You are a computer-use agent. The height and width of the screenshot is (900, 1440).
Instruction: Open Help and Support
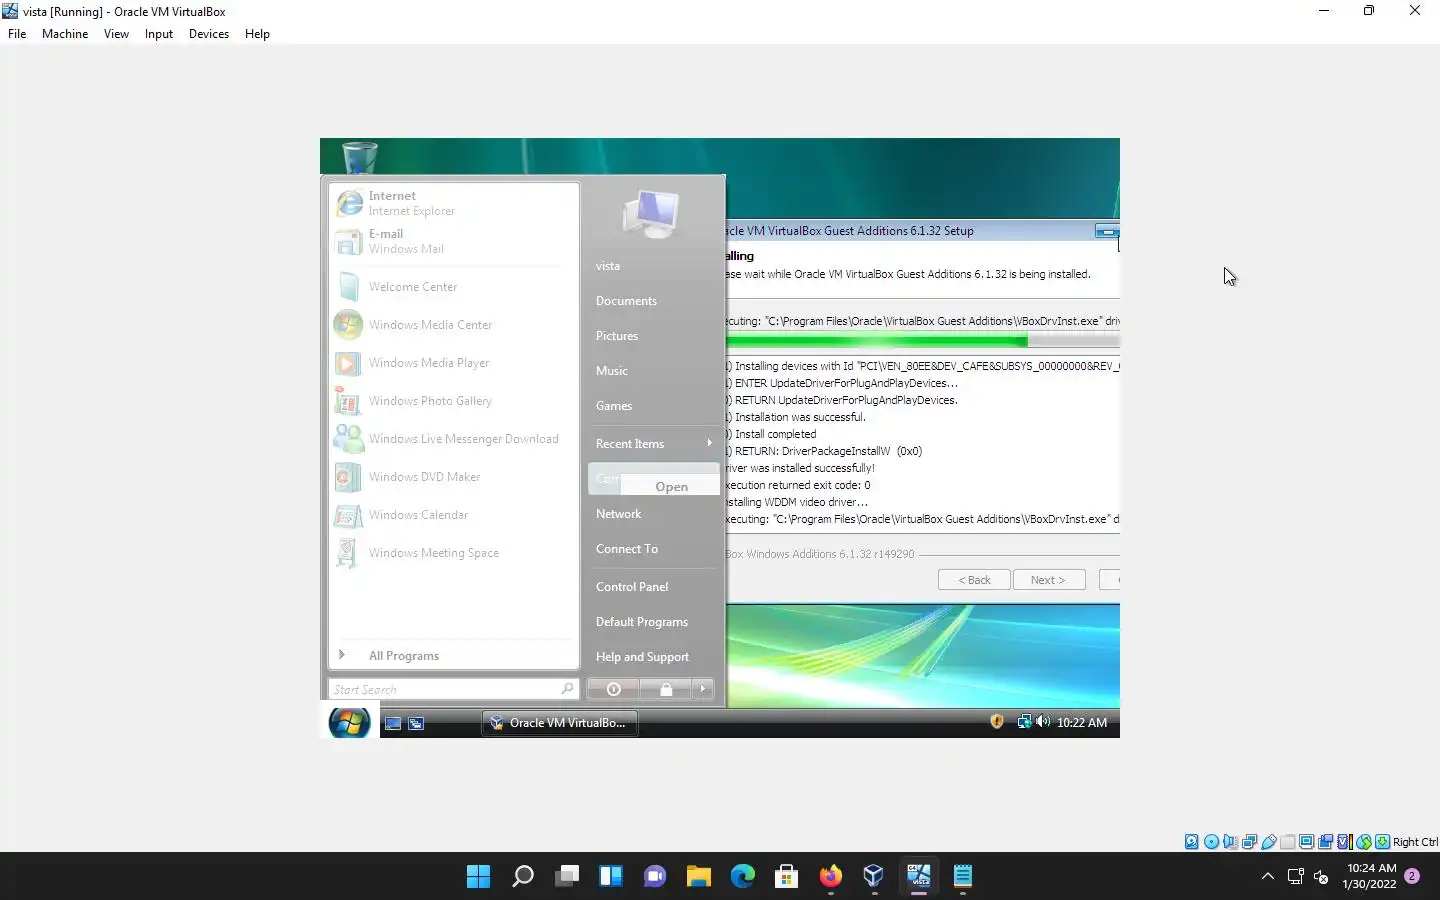click(x=642, y=657)
